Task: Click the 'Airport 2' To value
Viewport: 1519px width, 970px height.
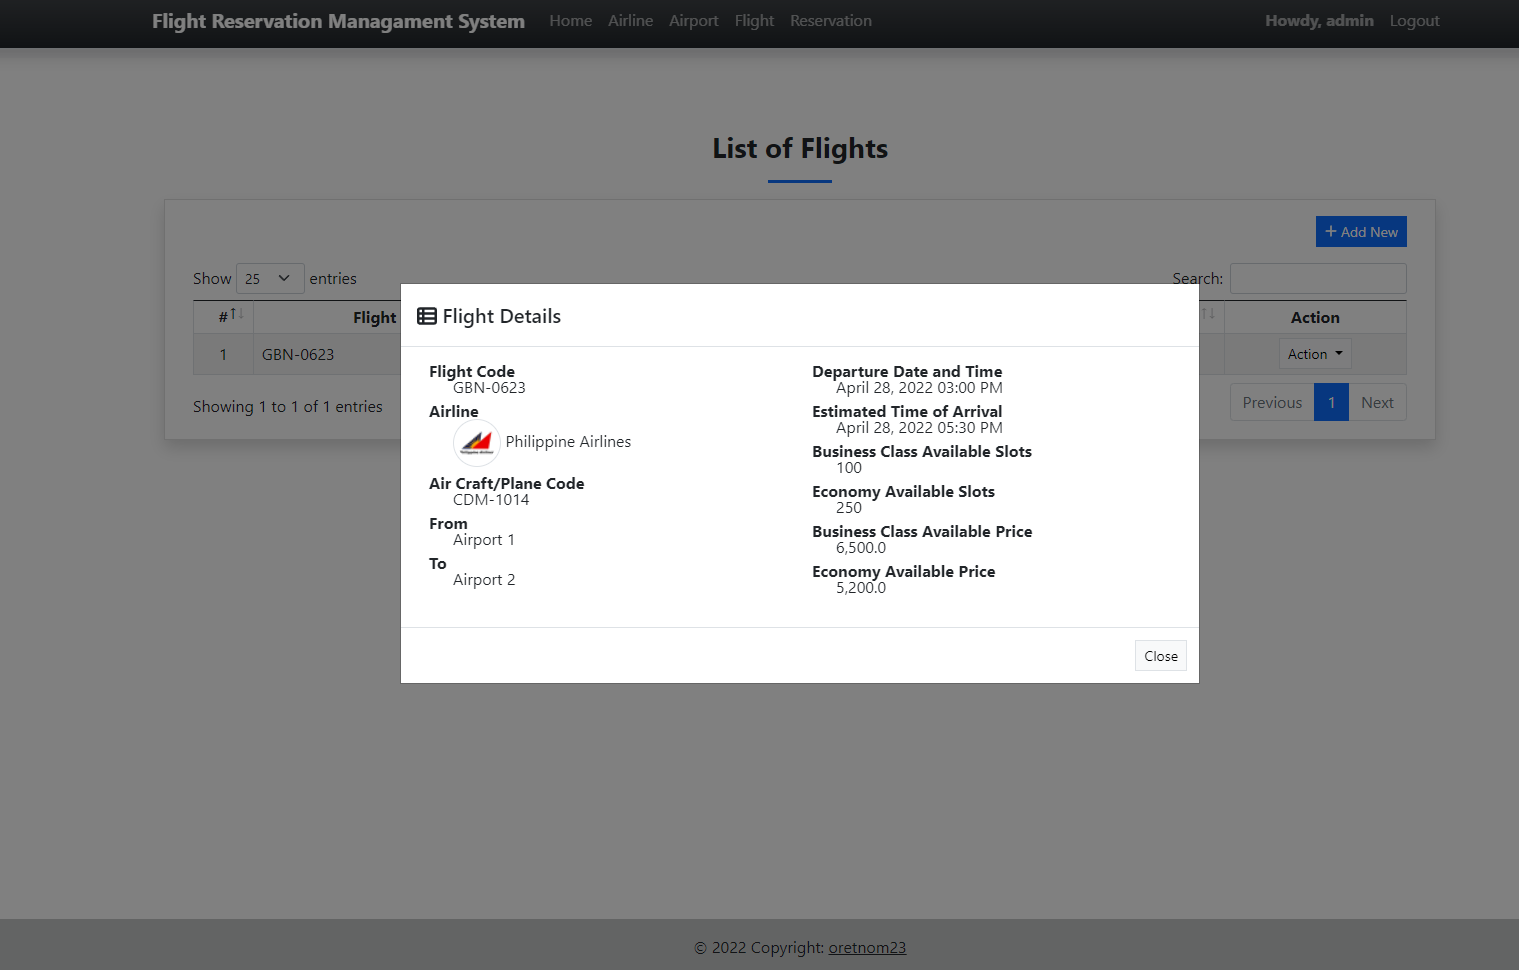Action: coord(484,580)
